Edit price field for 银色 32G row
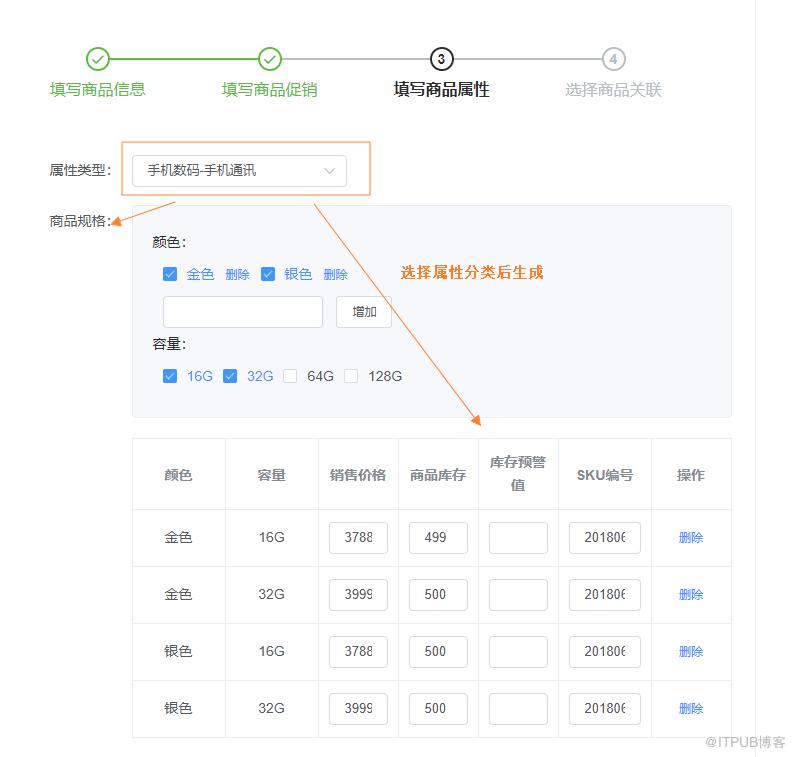The width and height of the screenshot is (795, 757). pos(358,709)
